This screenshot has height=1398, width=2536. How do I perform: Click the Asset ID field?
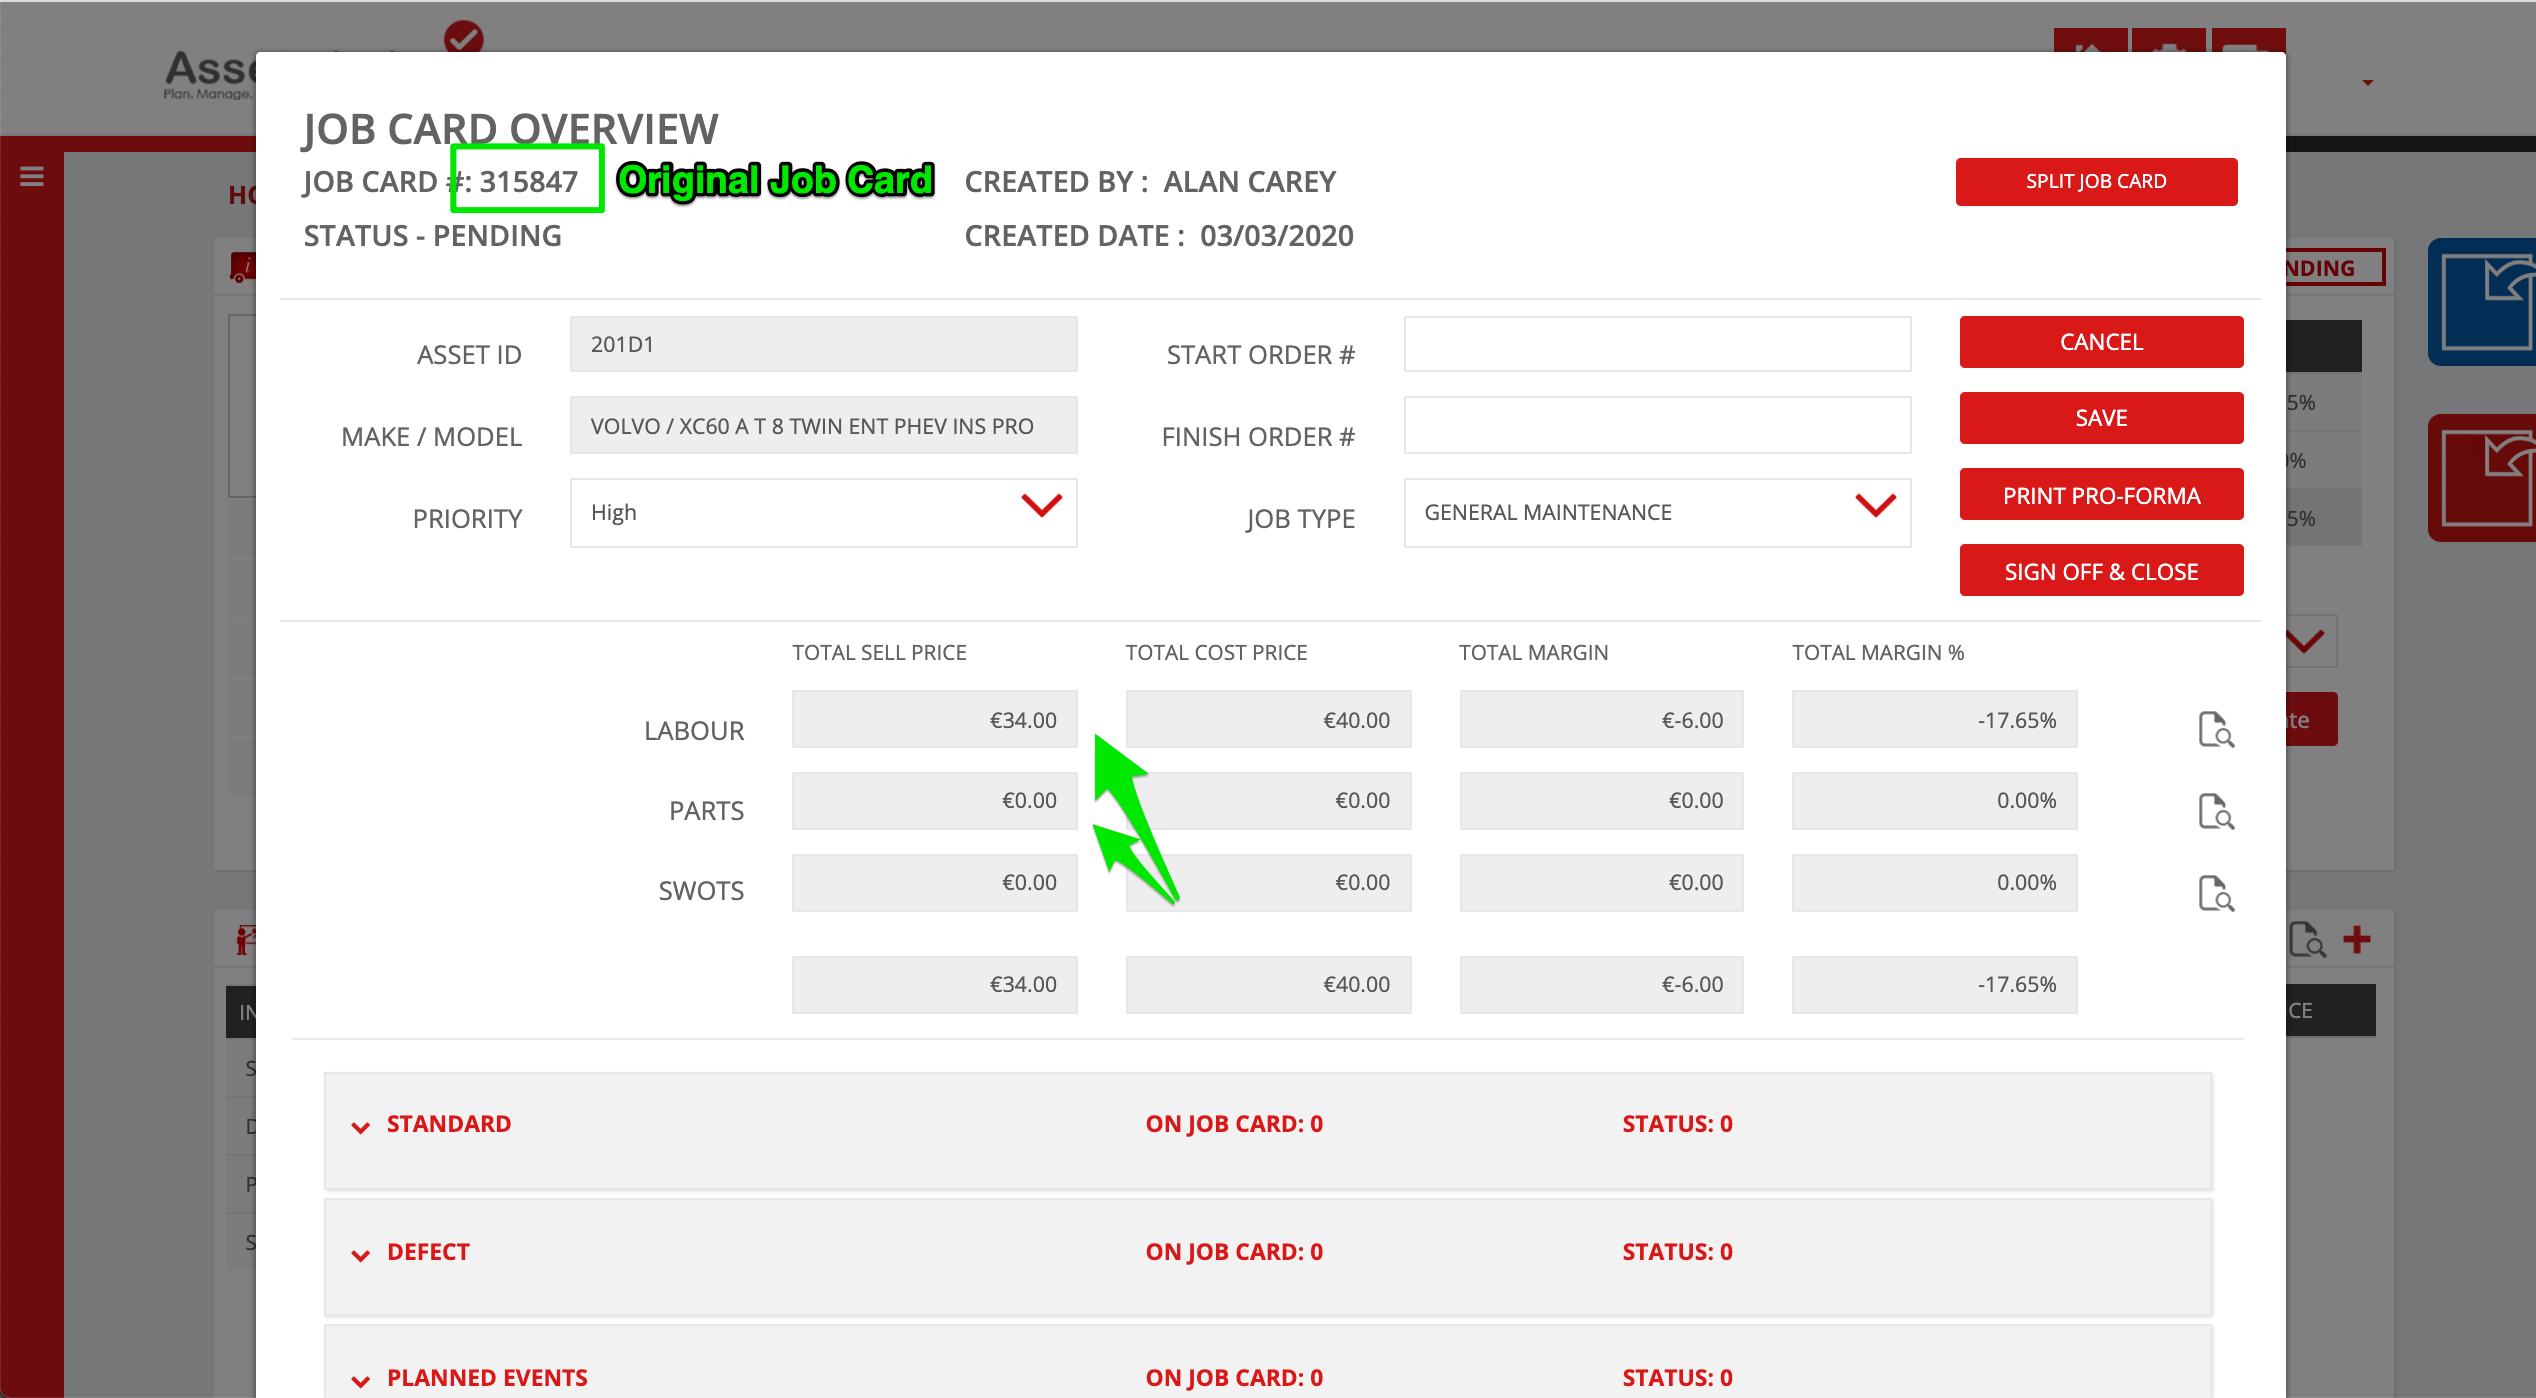click(823, 344)
